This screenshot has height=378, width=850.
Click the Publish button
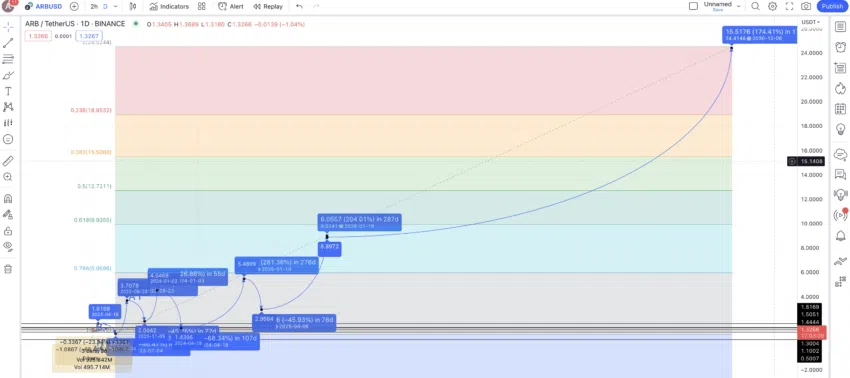pyautogui.click(x=832, y=7)
